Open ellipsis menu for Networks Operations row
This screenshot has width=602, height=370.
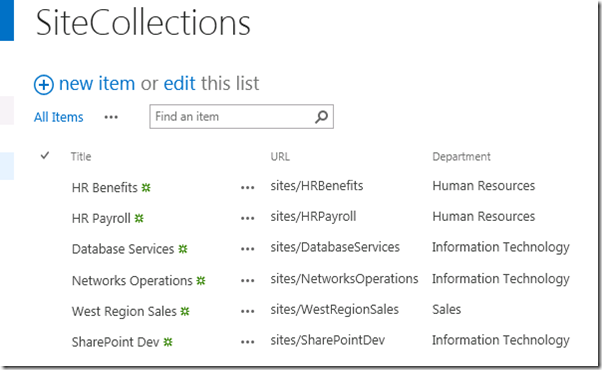point(248,281)
